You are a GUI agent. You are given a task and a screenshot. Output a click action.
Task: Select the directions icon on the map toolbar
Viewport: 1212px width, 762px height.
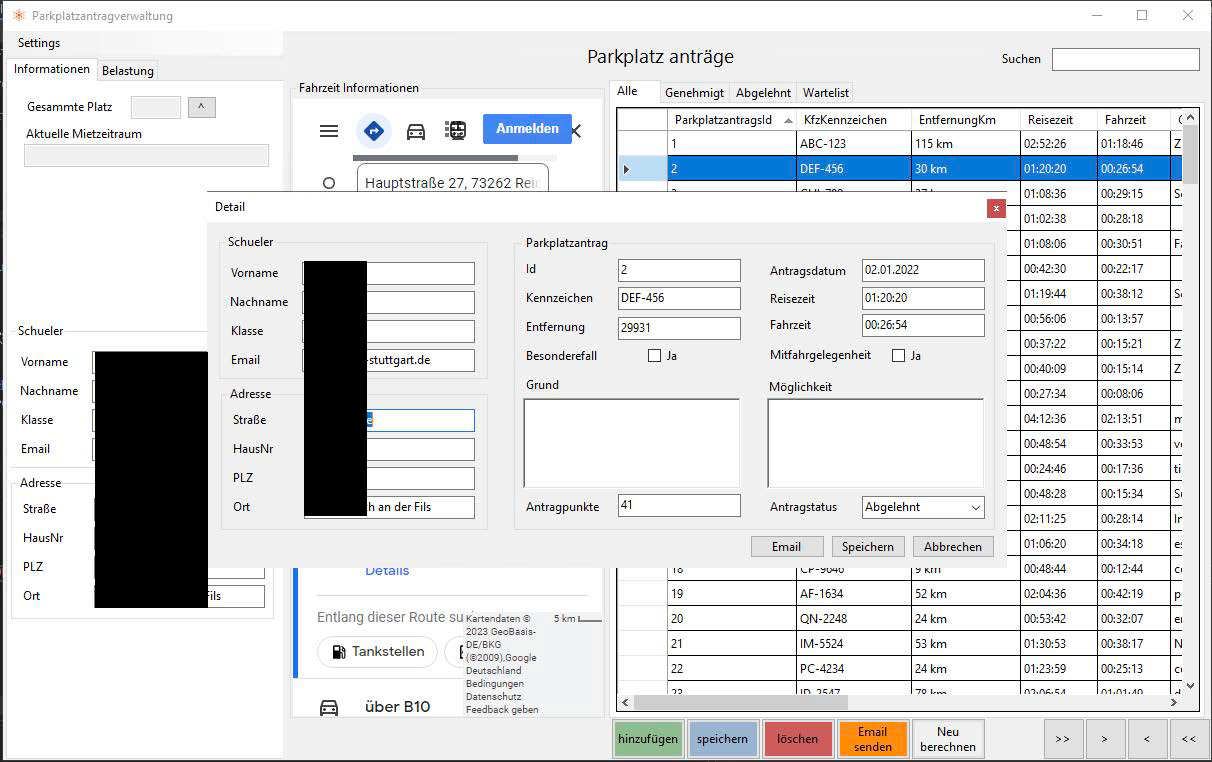click(x=373, y=130)
